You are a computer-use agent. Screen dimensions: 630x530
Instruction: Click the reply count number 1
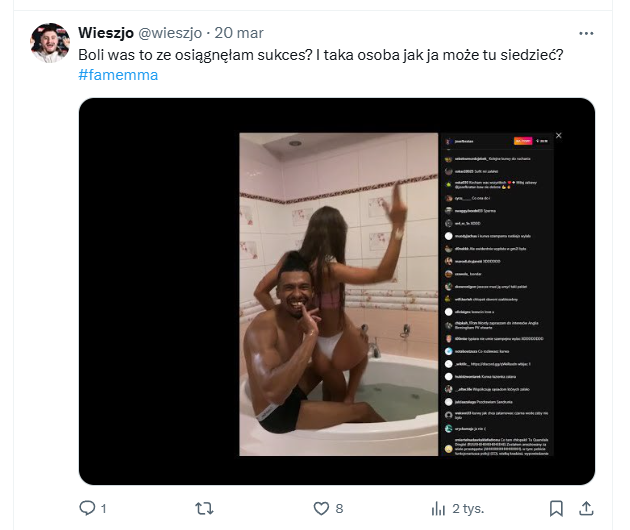click(103, 508)
